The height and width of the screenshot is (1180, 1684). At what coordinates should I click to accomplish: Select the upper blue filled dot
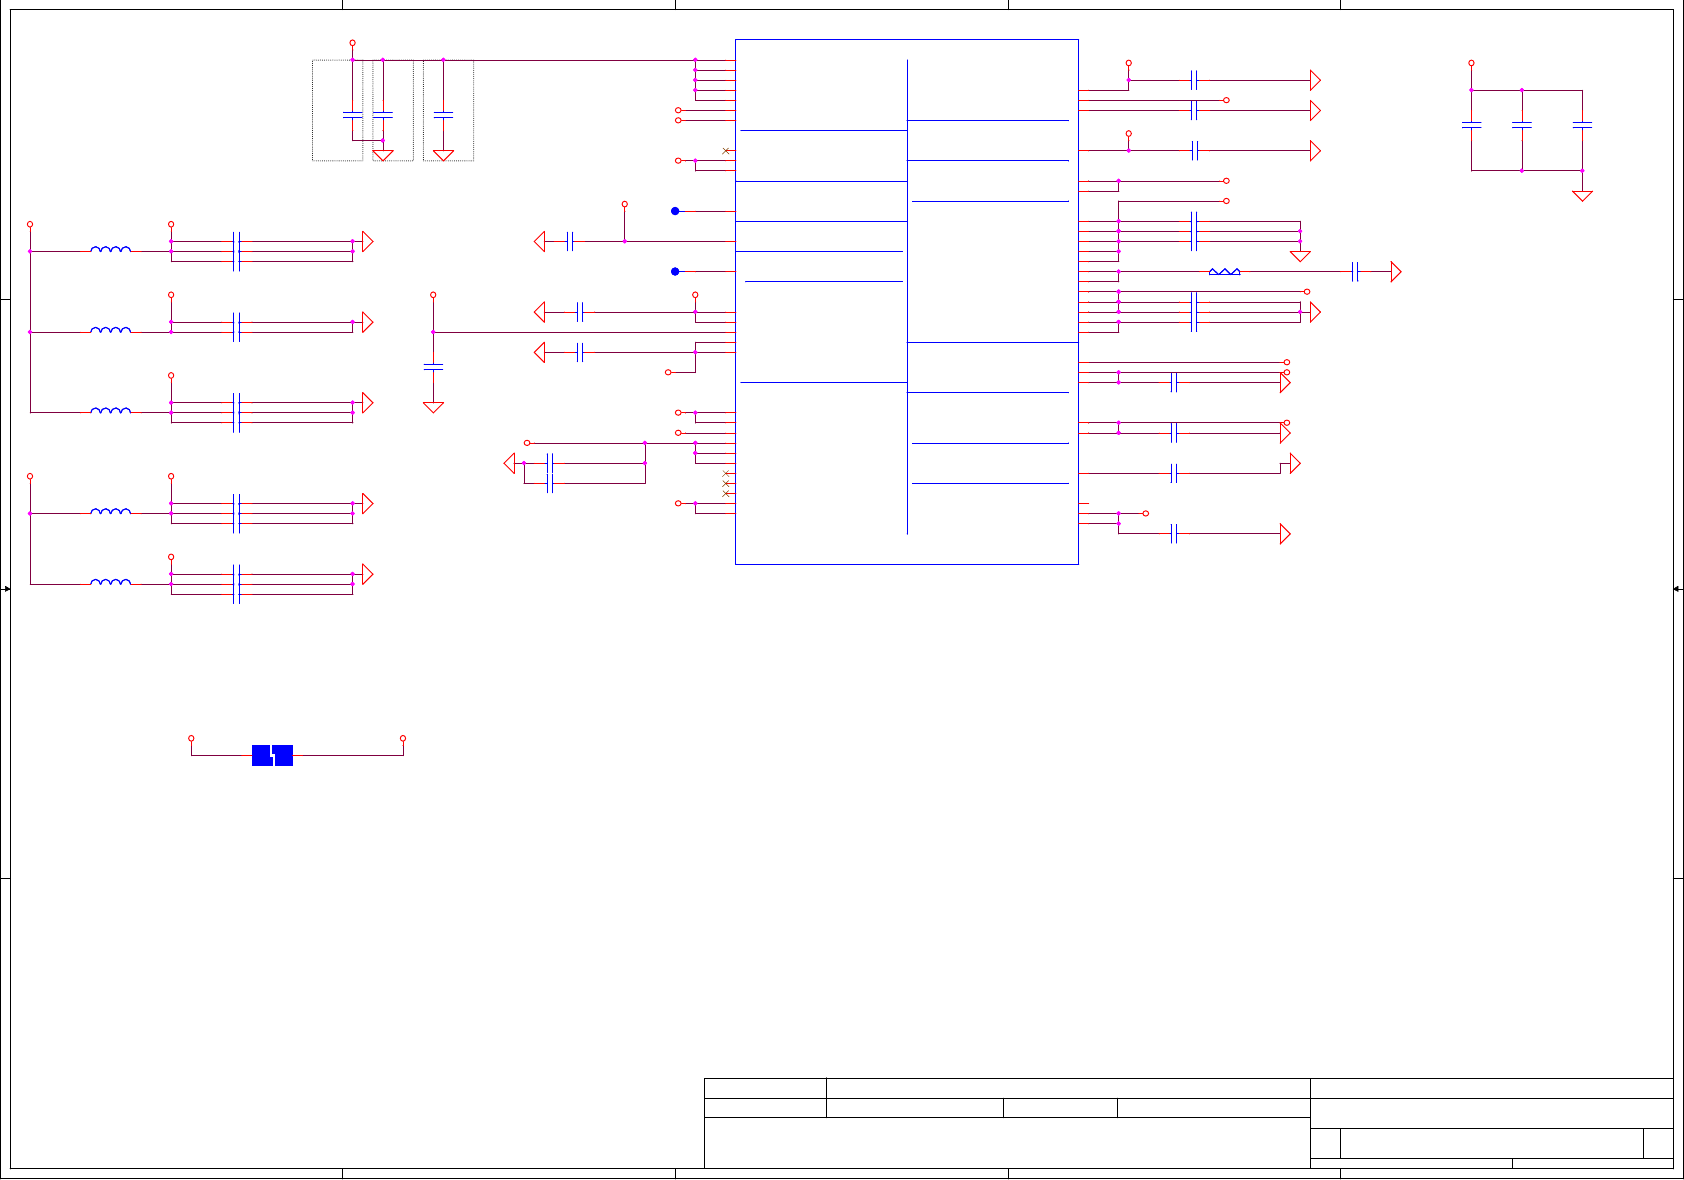(675, 211)
